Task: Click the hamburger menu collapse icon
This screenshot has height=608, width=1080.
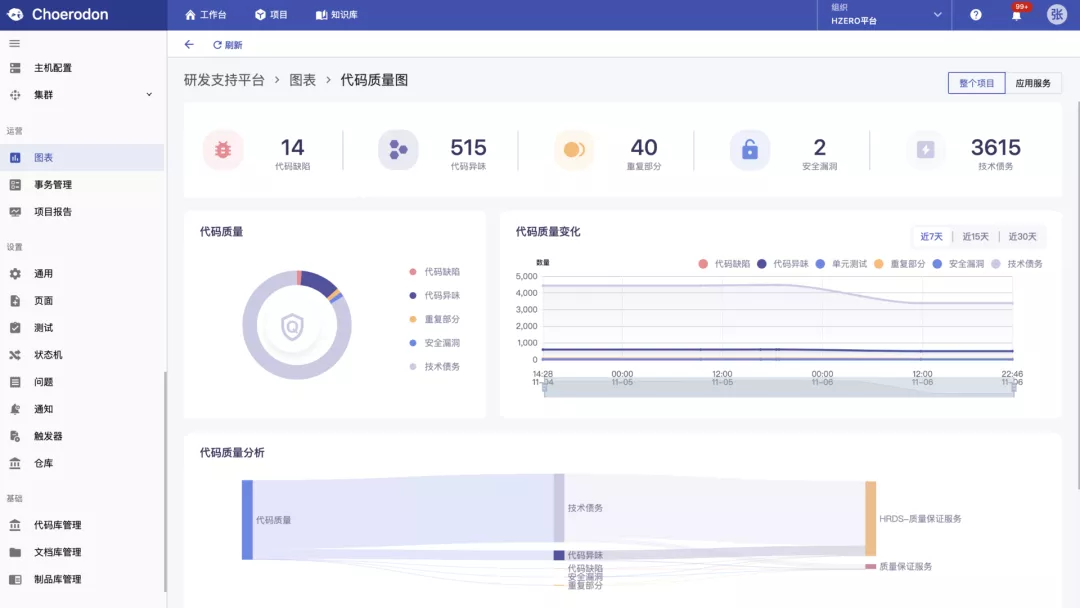Action: [x=14, y=43]
